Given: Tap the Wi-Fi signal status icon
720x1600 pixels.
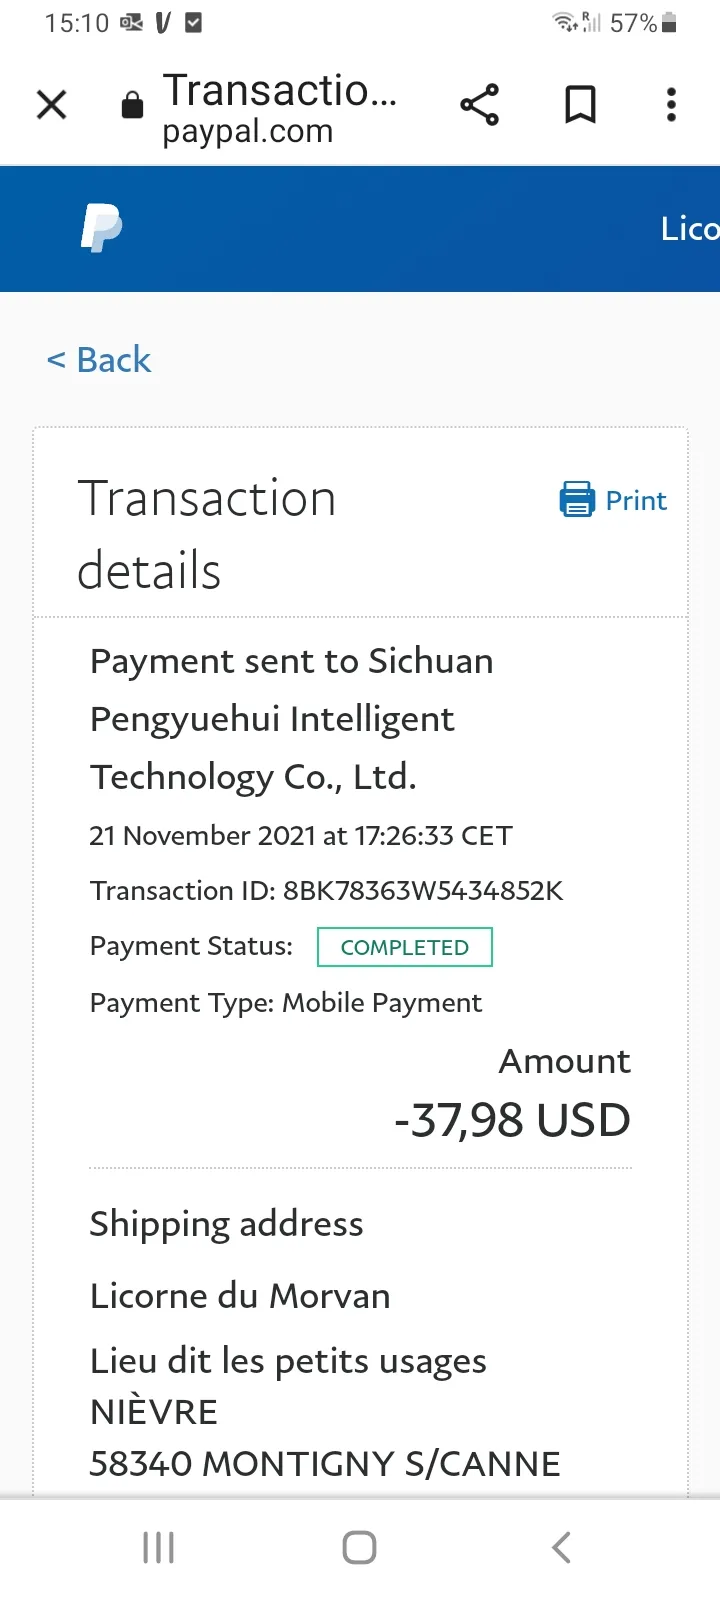Looking at the screenshot, I should (x=566, y=22).
